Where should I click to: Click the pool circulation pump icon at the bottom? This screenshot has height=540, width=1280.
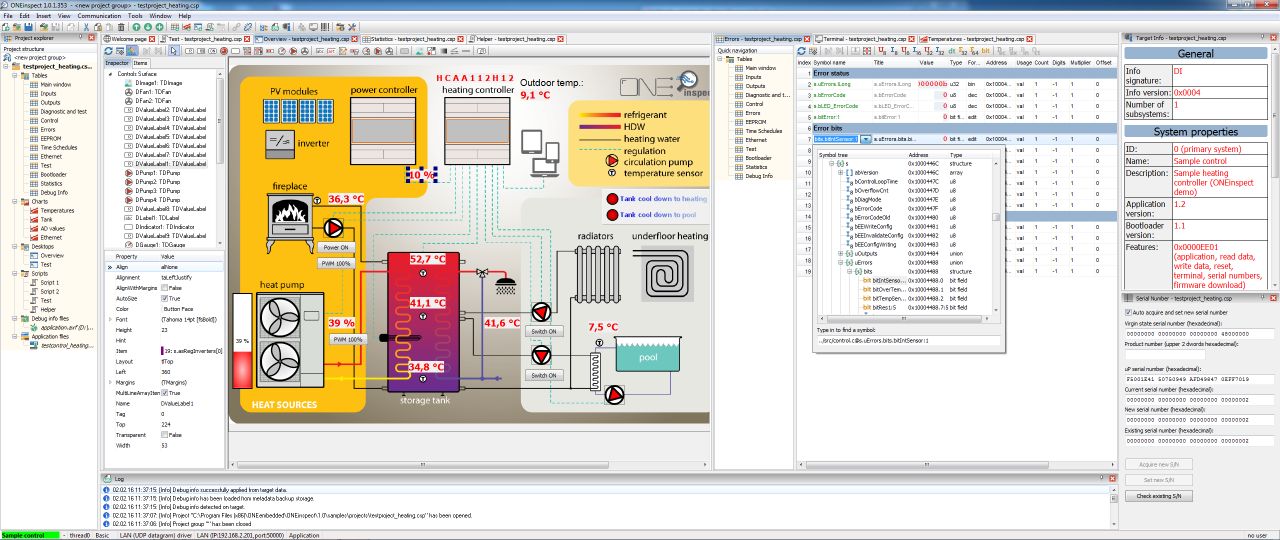(x=613, y=394)
